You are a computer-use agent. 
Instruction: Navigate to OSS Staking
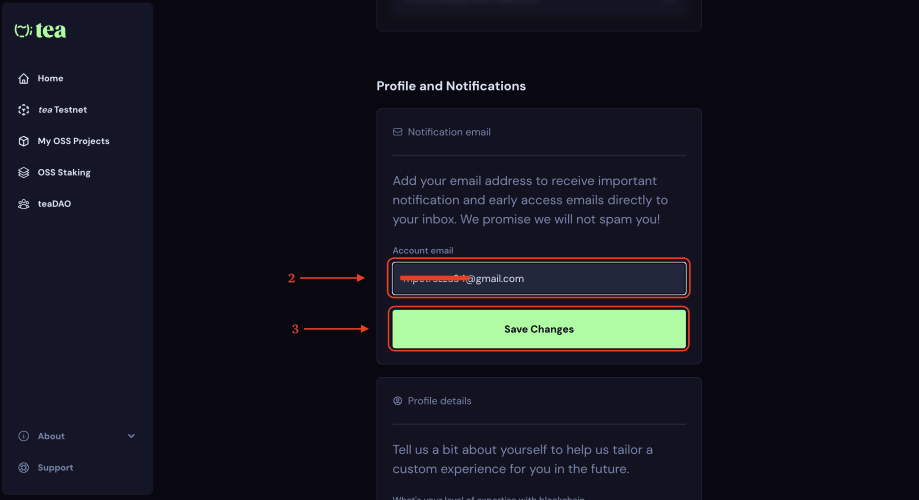pyautogui.click(x=64, y=173)
